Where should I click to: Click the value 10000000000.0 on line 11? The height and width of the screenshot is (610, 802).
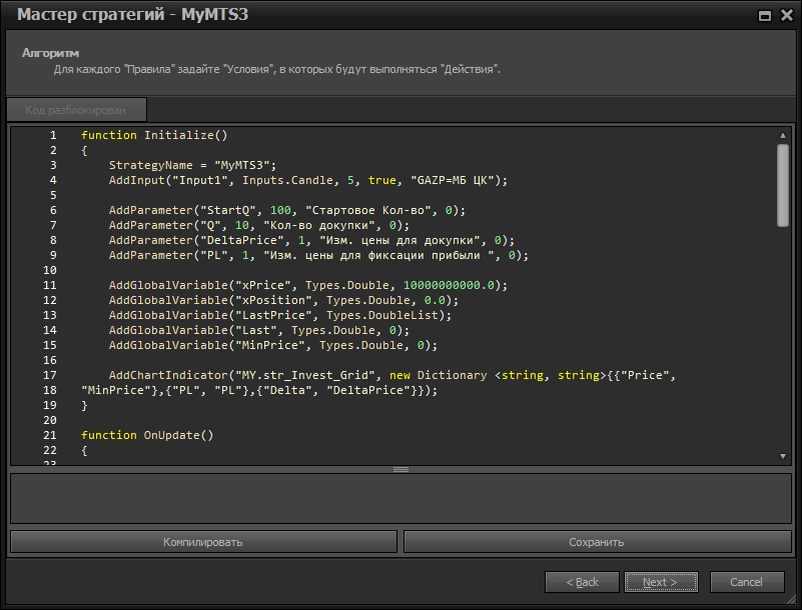(449, 285)
